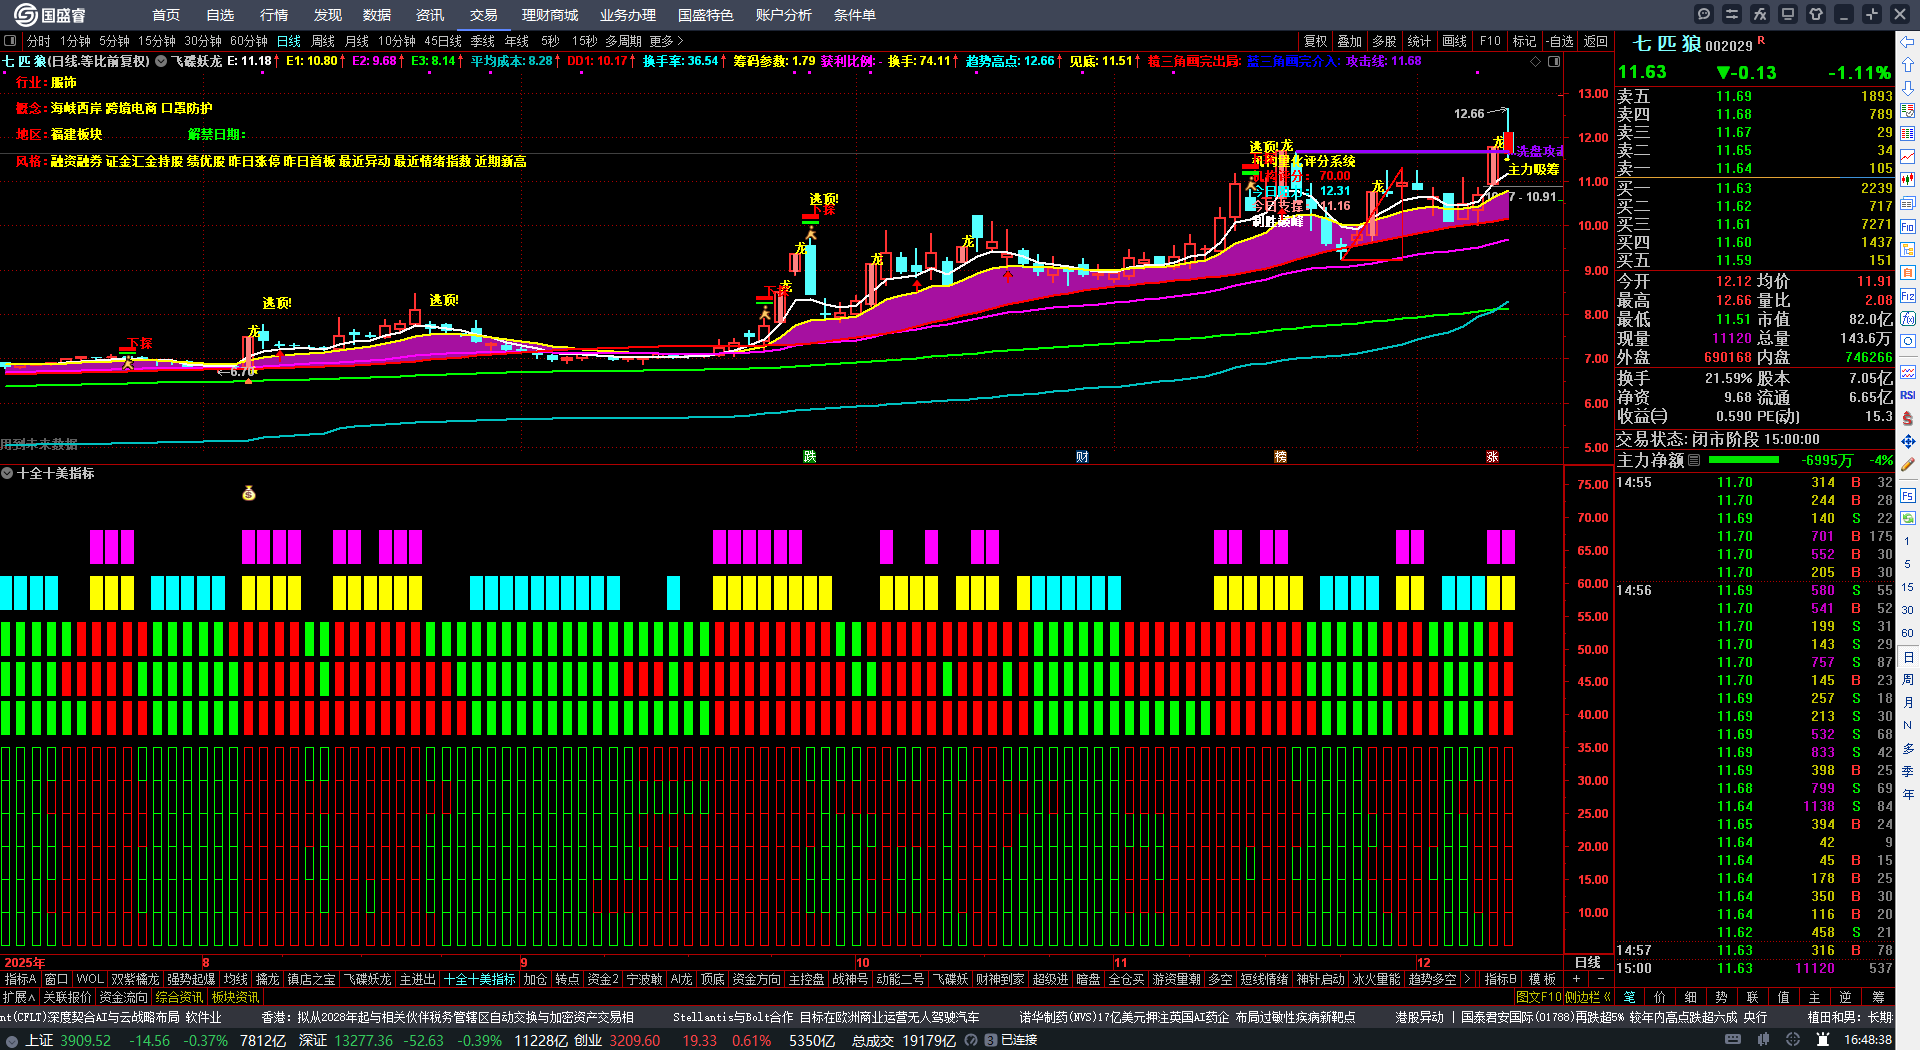Image resolution: width=1920 pixels, height=1050 pixels.
Task: Select the pencil drawing icon in sidebar
Action: pos(1908,464)
